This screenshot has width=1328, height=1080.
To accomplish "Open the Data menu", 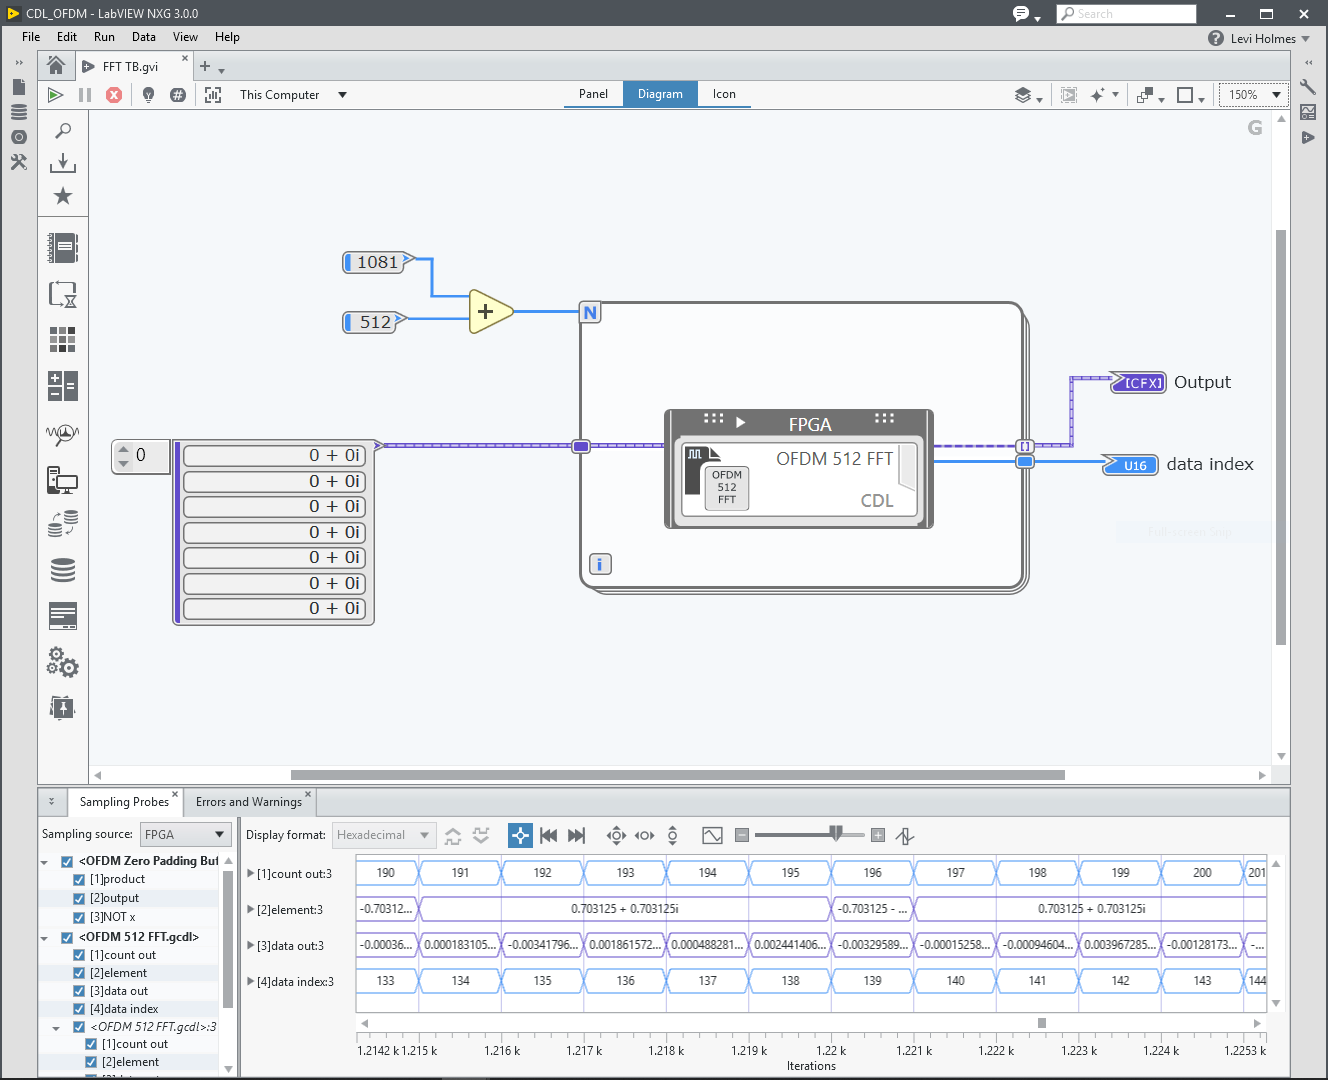I will coord(144,37).
